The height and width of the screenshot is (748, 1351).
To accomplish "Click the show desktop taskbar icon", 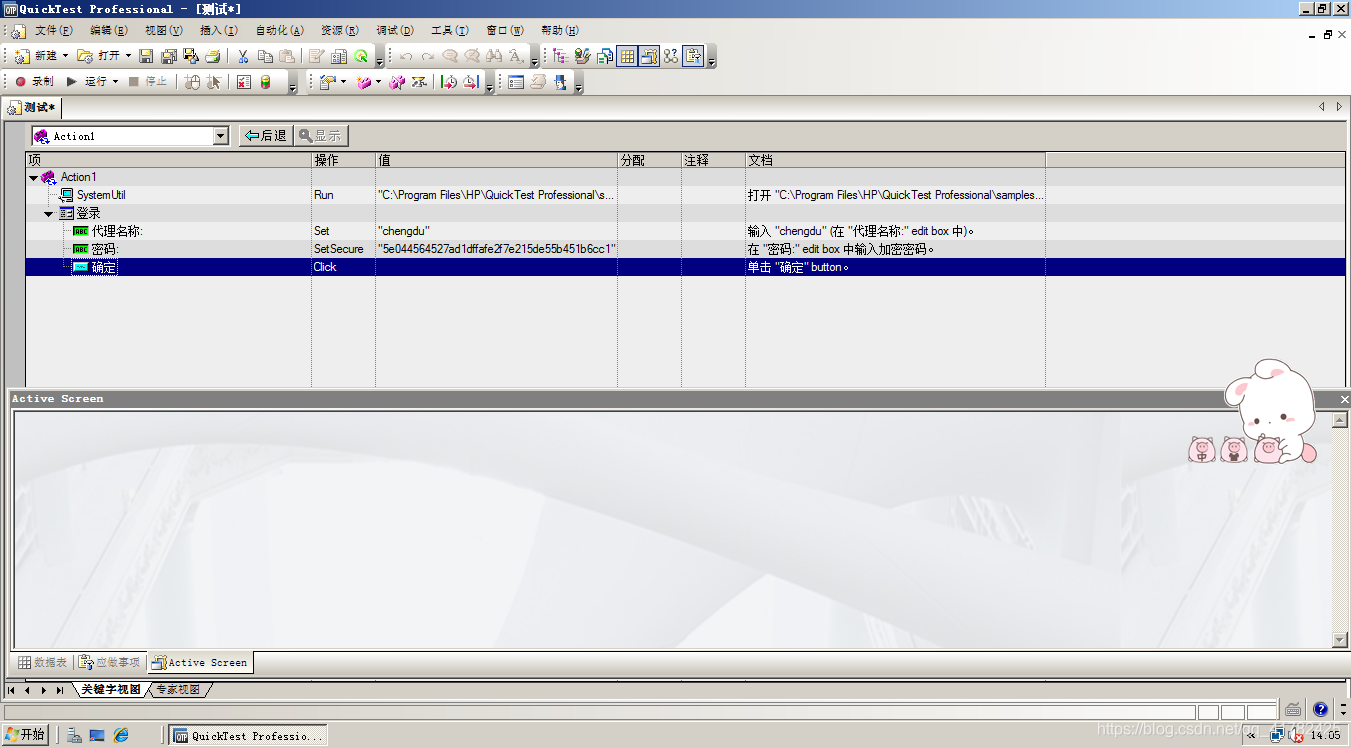I will click(97, 735).
